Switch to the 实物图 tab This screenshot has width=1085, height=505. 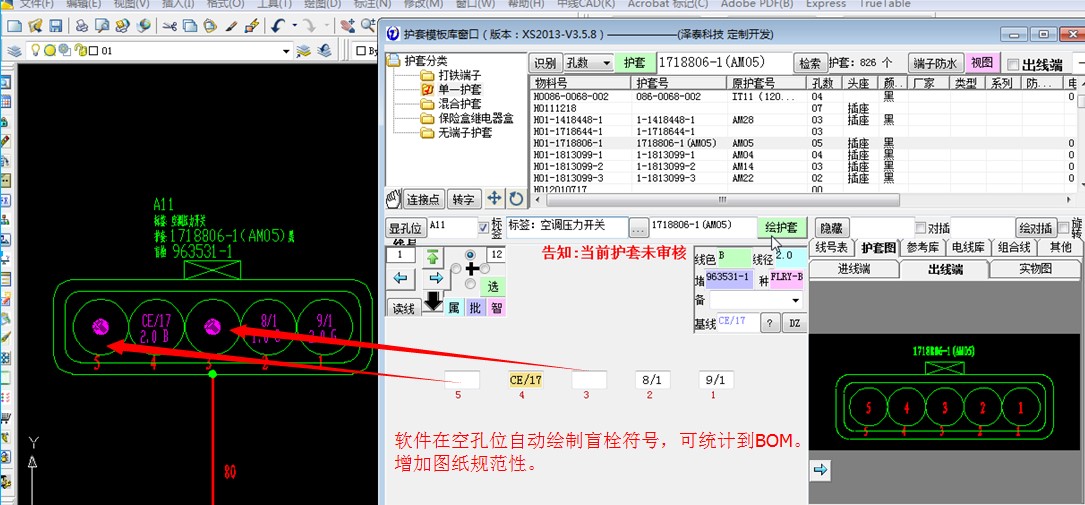(x=1035, y=269)
